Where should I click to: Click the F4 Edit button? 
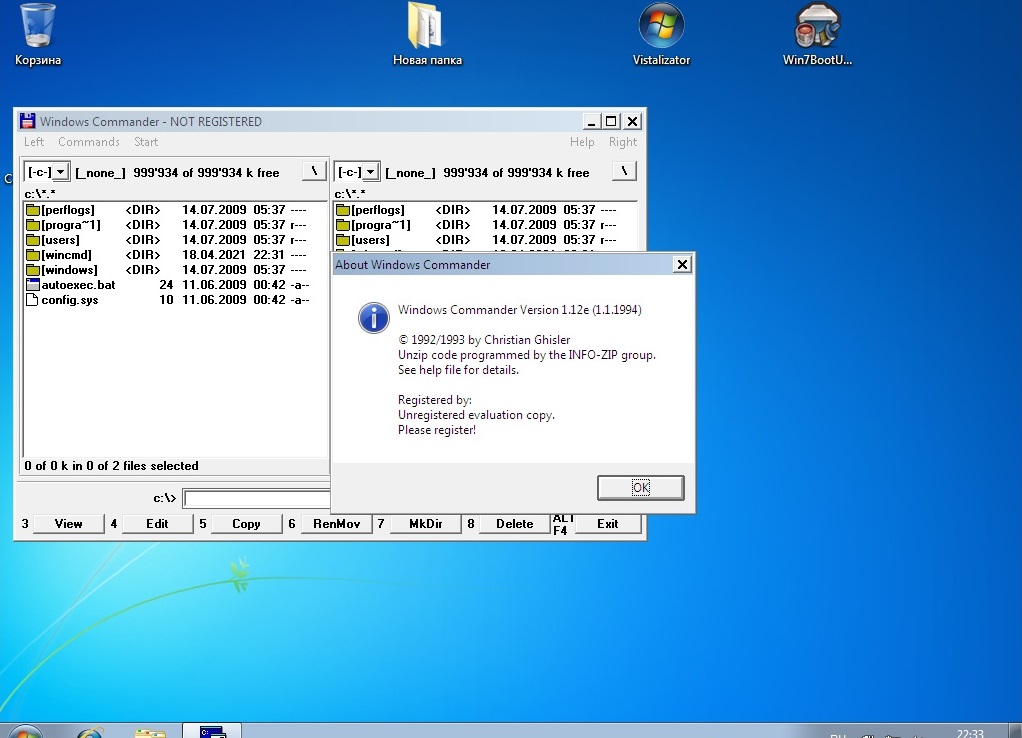pos(157,524)
